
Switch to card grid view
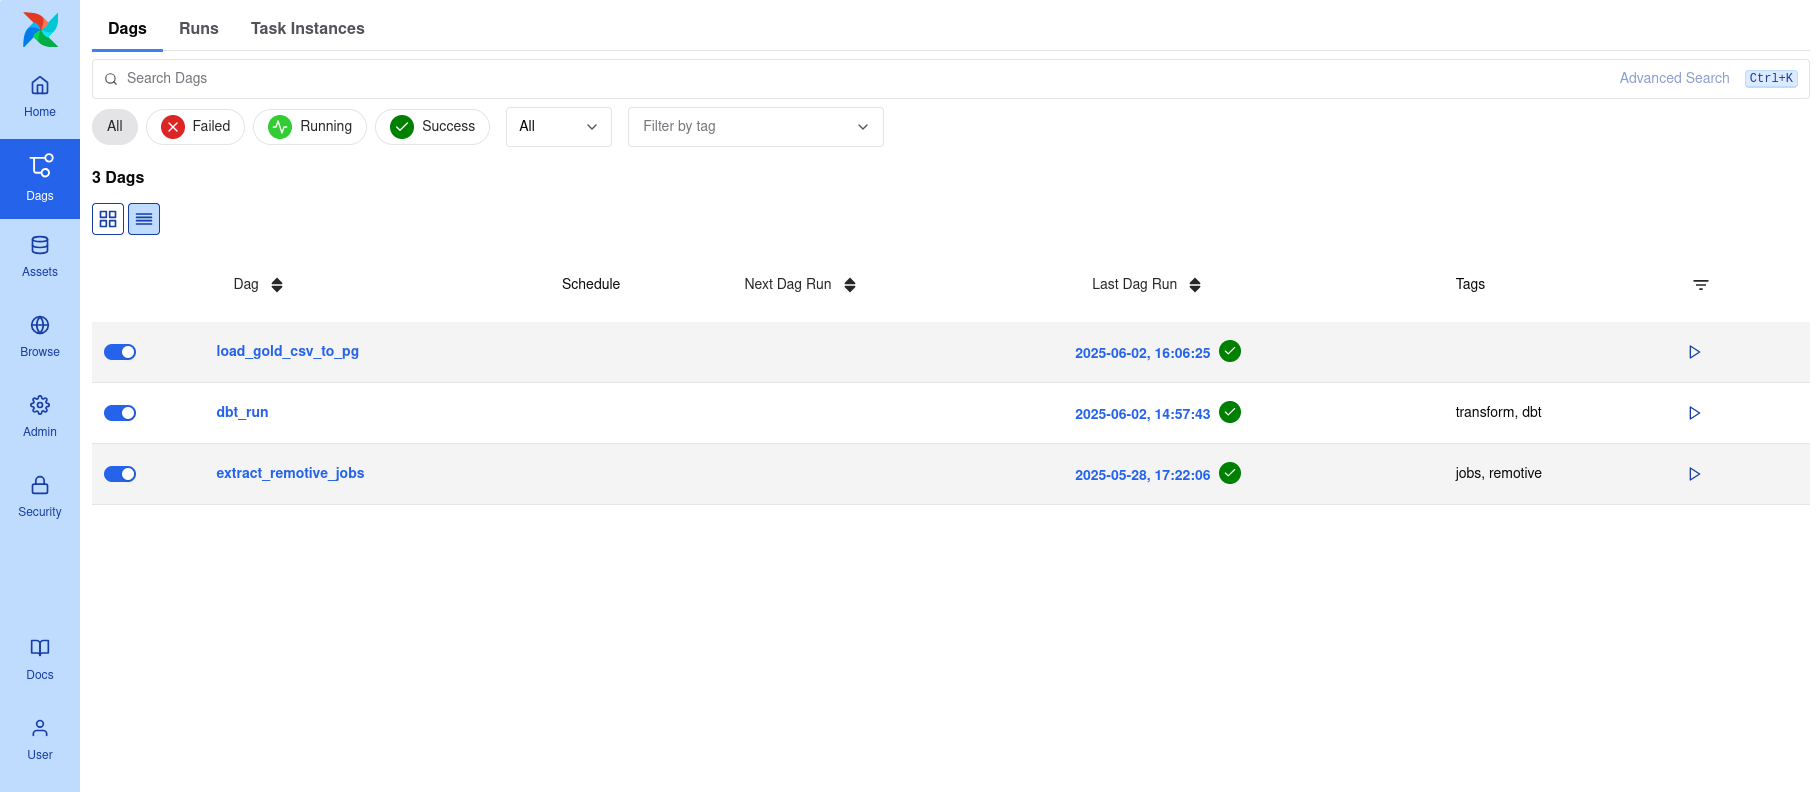(108, 219)
